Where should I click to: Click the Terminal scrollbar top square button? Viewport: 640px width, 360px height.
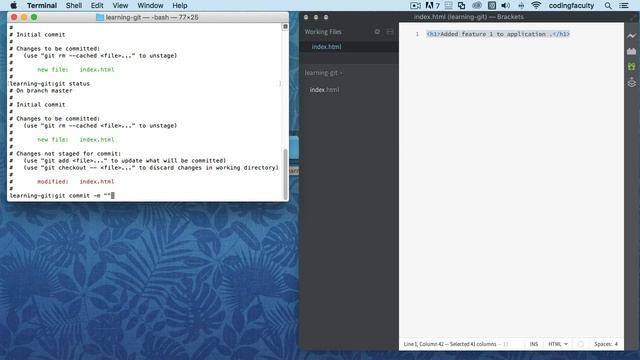(285, 27)
